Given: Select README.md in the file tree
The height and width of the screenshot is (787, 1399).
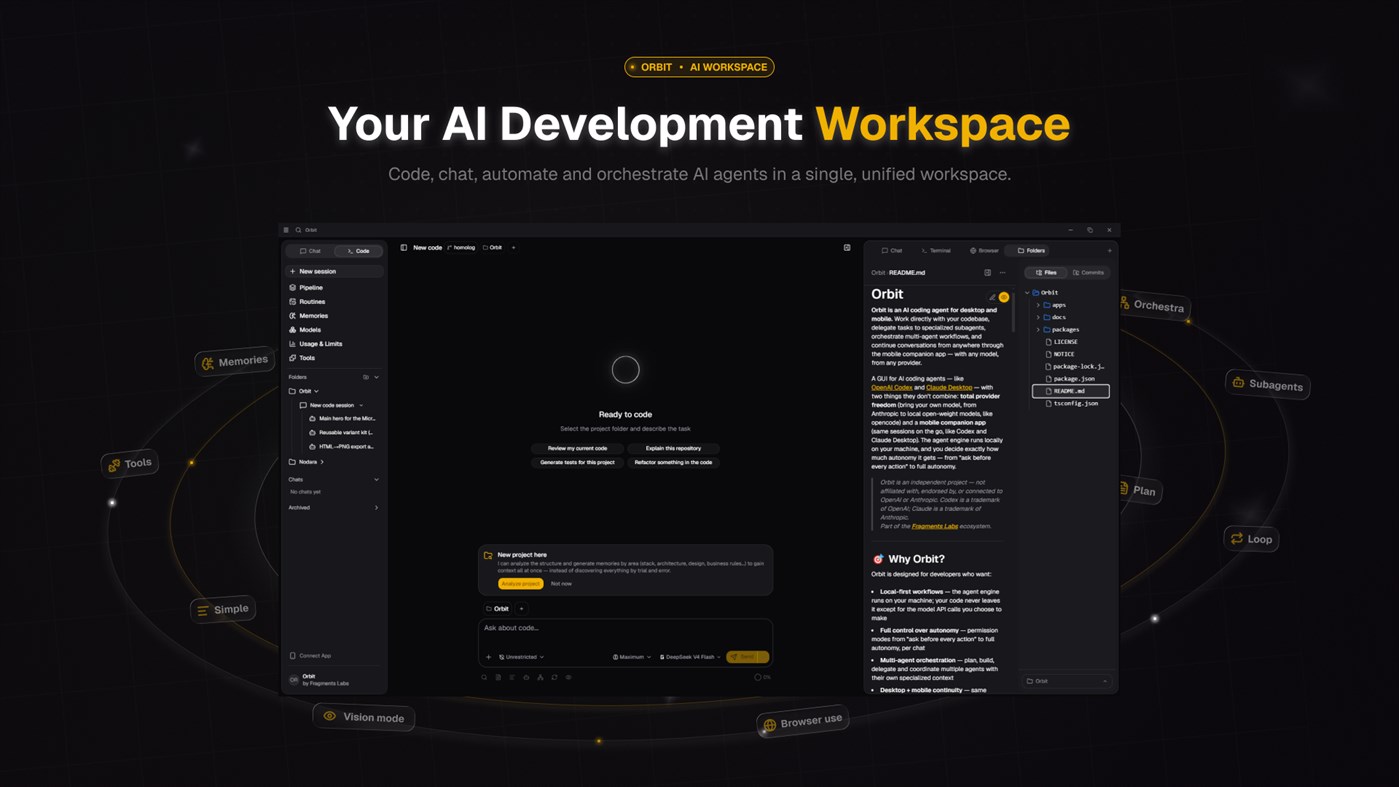Looking at the screenshot, I should tap(1070, 391).
